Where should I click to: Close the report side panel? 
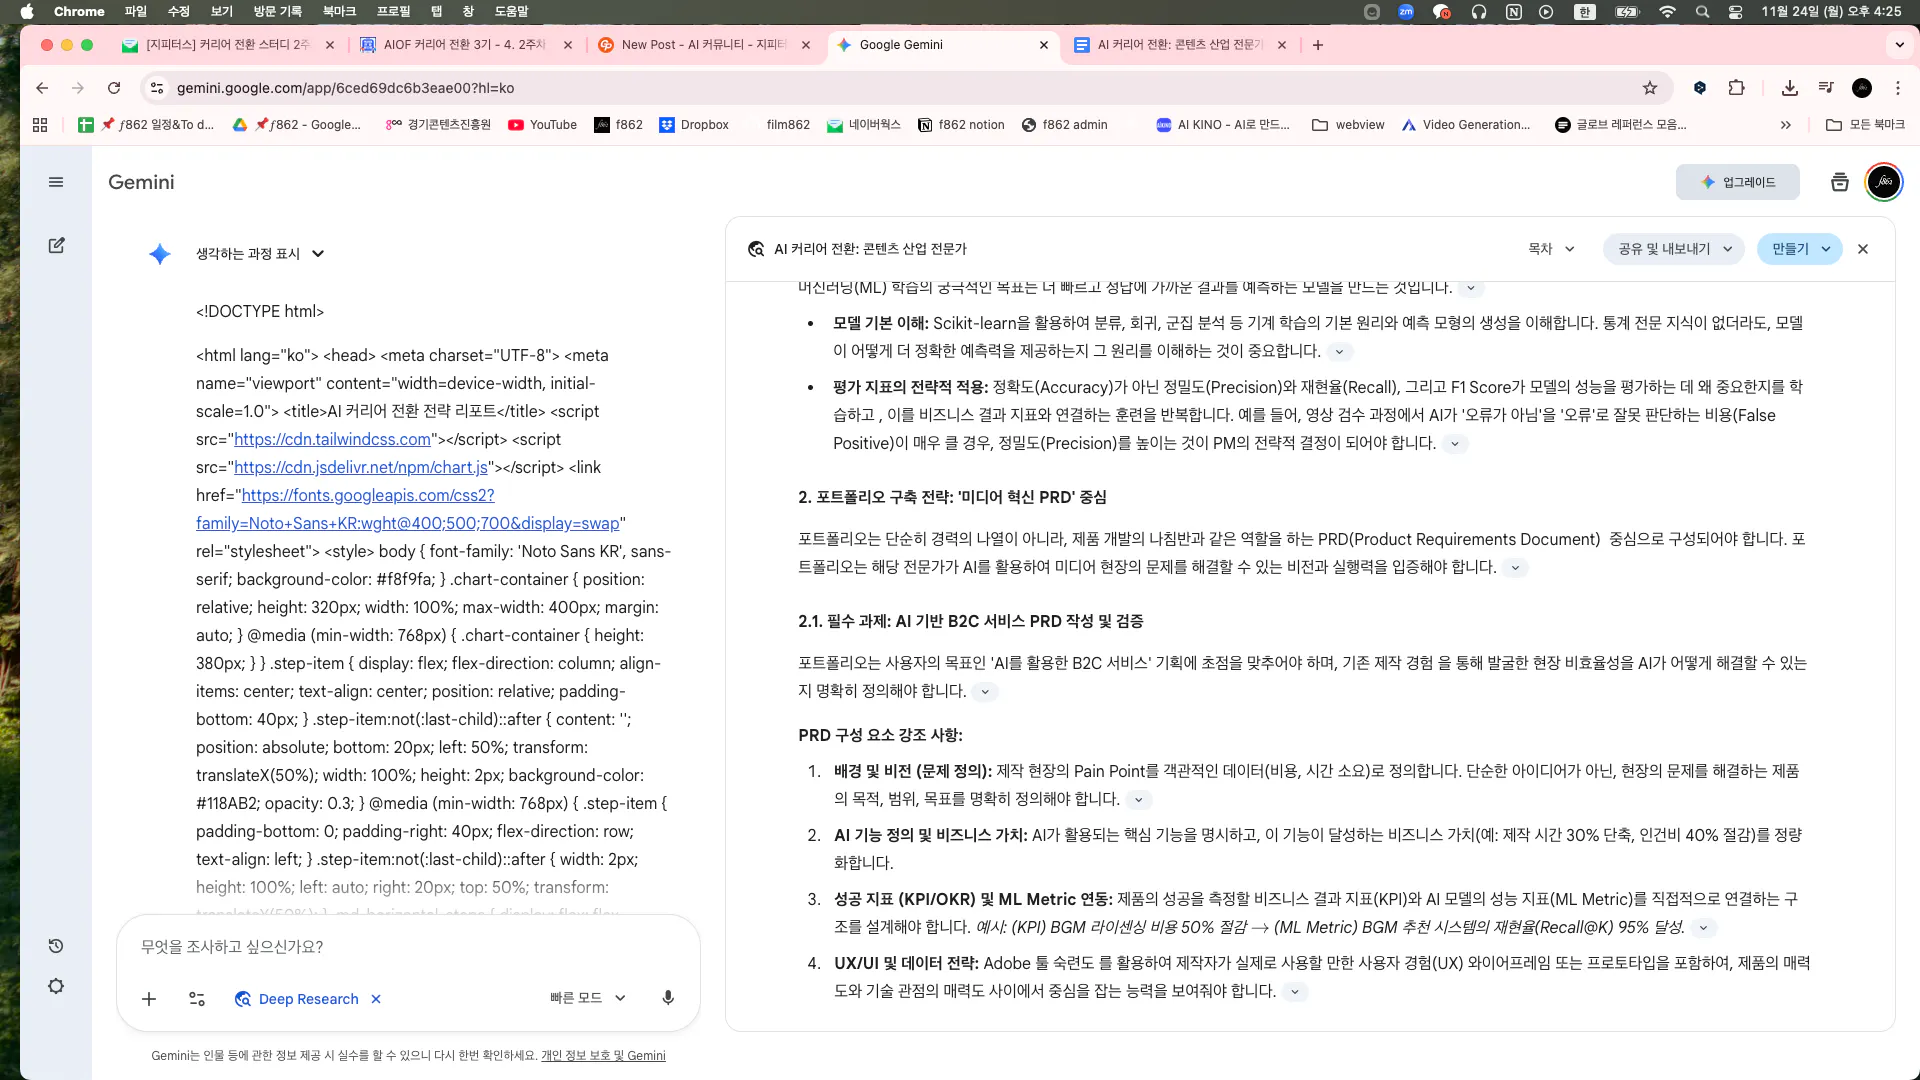point(1863,249)
